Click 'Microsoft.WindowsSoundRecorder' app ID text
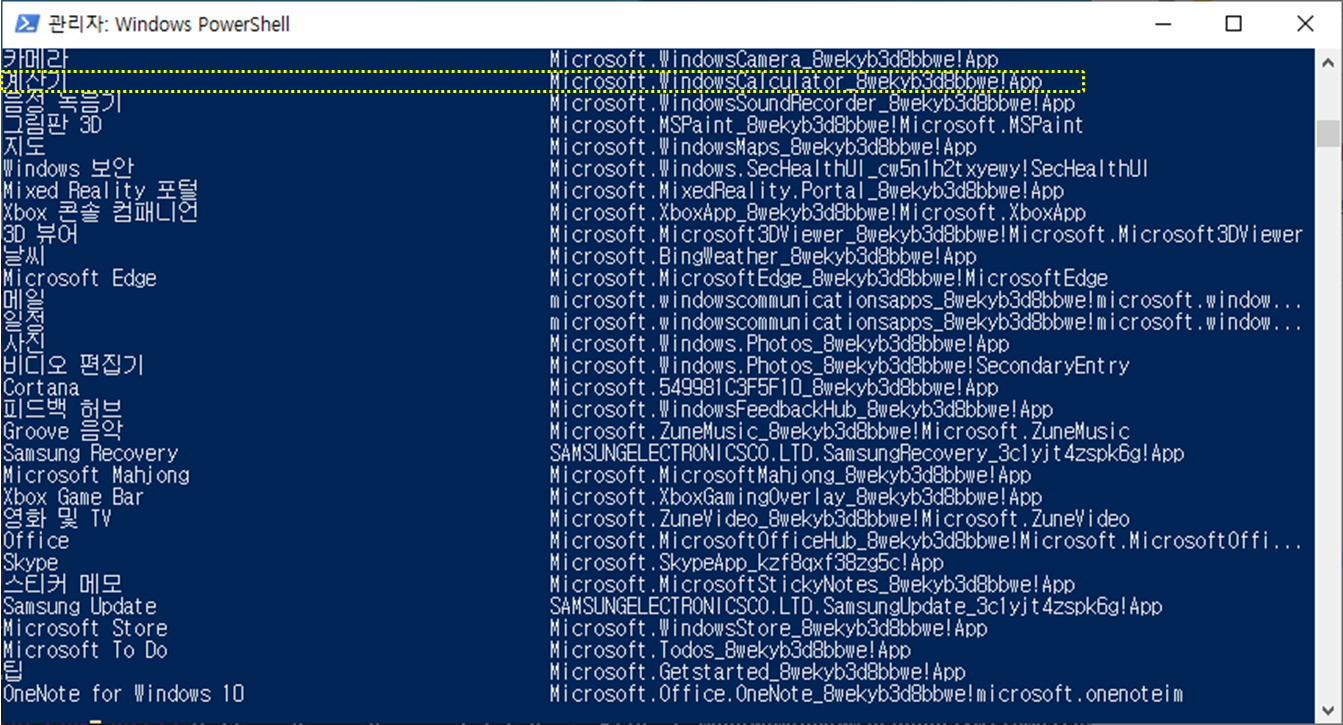Viewport: 1343px width, 725px height. [x=812, y=104]
